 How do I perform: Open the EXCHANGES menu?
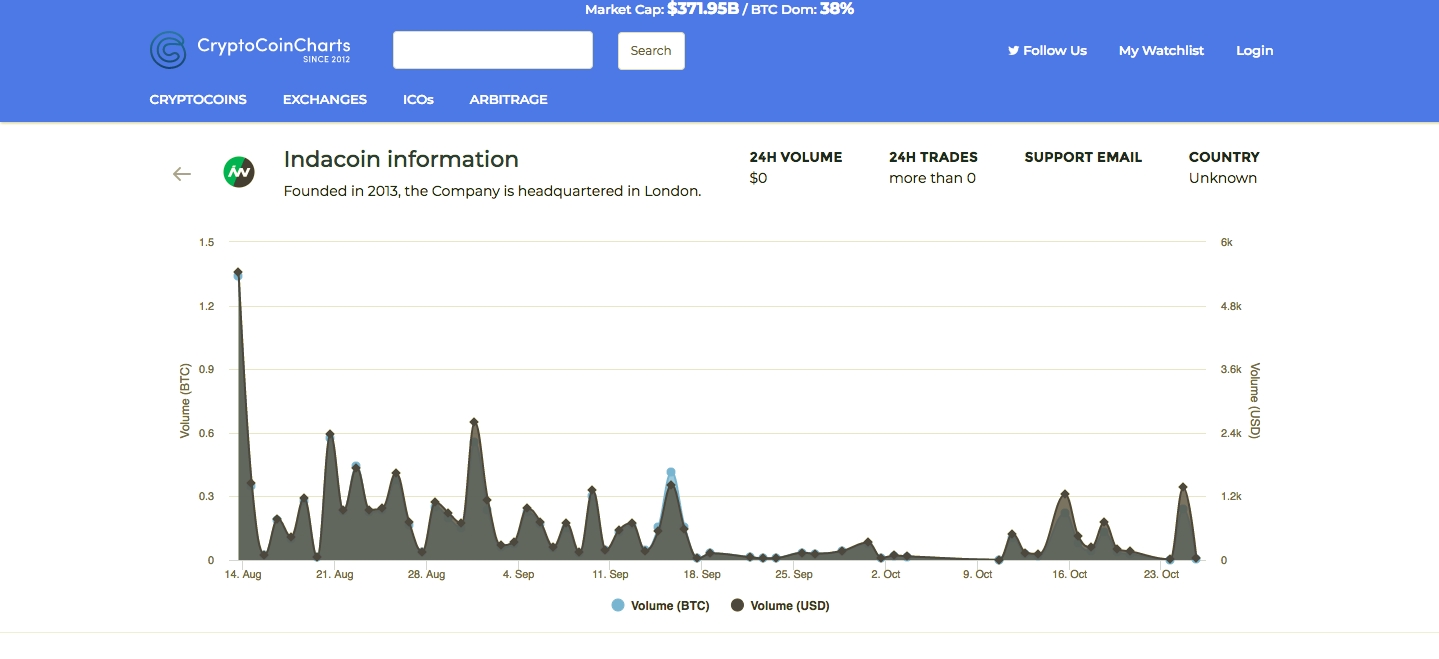click(325, 99)
